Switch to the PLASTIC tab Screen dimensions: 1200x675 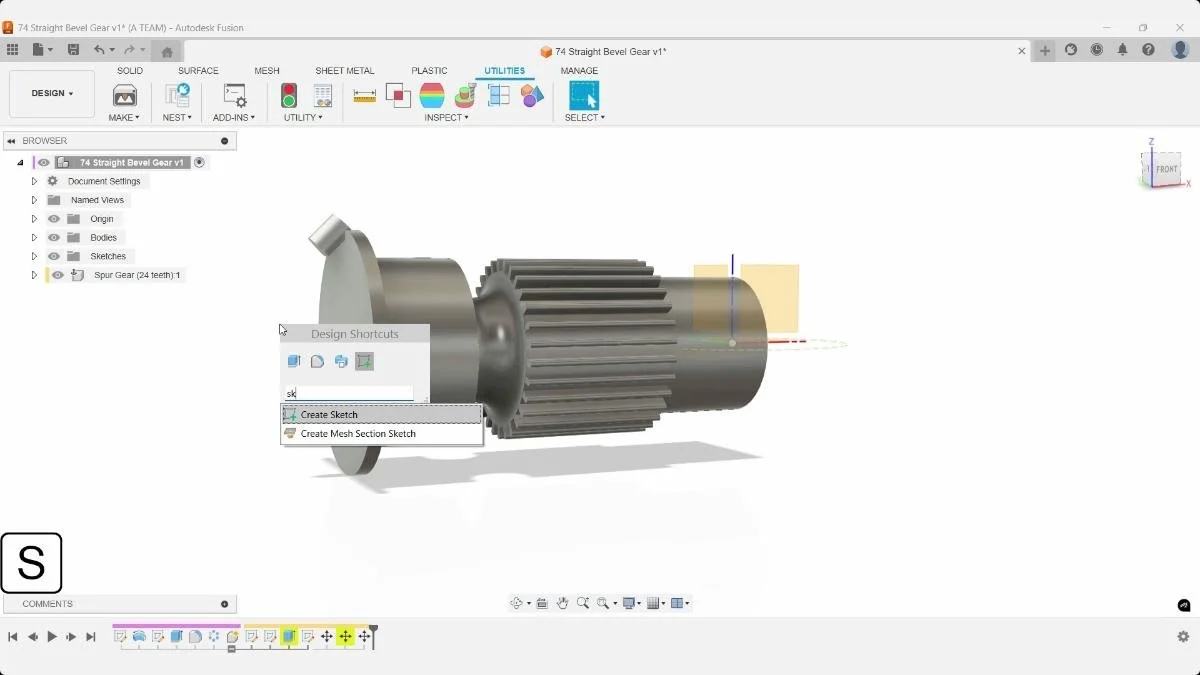[x=429, y=71]
